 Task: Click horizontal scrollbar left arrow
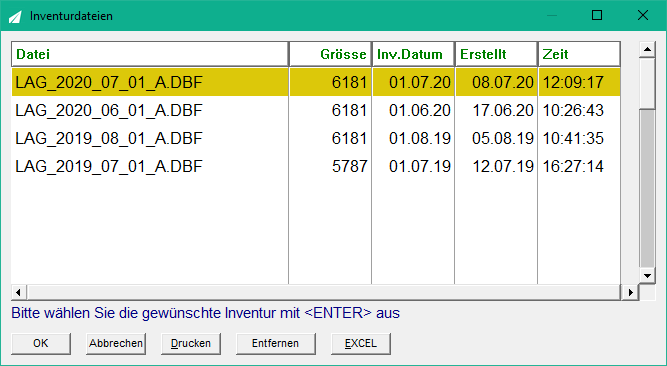tap(18, 292)
